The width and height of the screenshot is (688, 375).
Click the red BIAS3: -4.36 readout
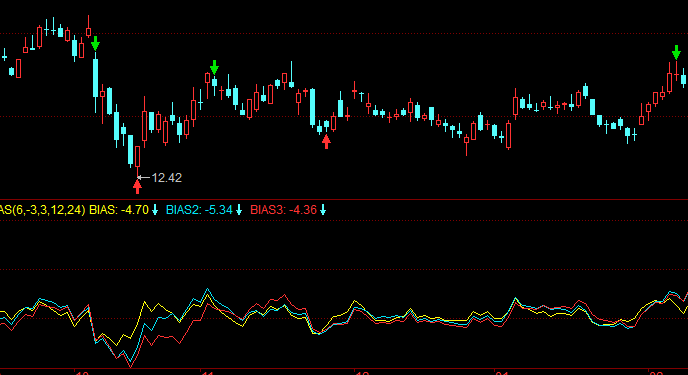click(283, 210)
